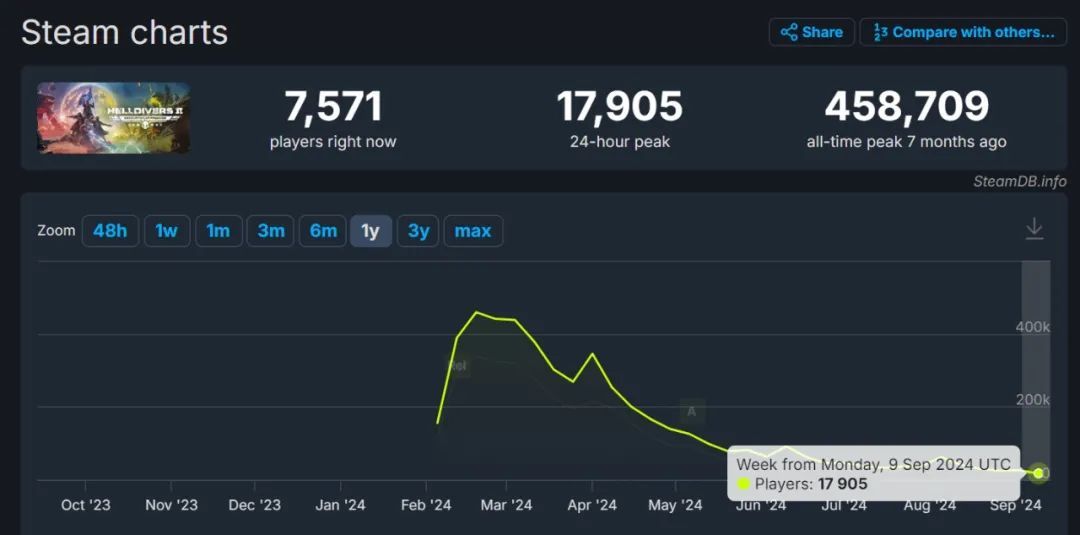1080x535 pixels.
Task: Select the 1w zoom range
Action: click(x=167, y=231)
